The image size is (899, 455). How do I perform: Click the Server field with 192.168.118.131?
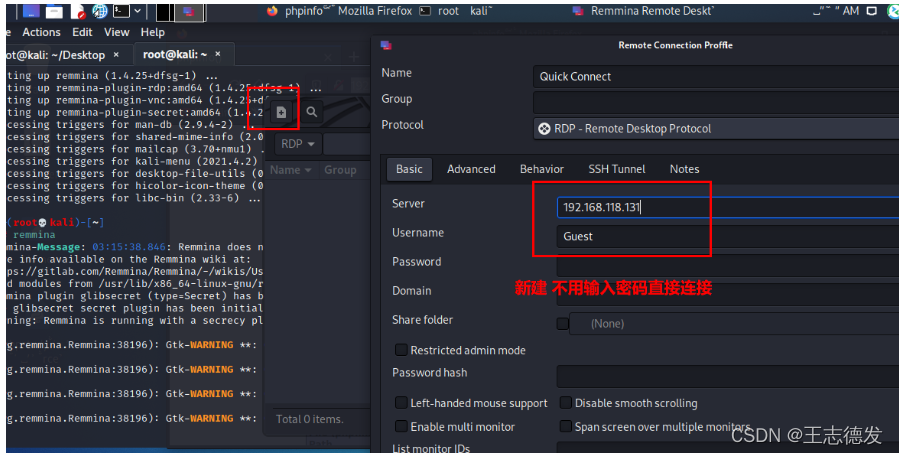click(728, 207)
